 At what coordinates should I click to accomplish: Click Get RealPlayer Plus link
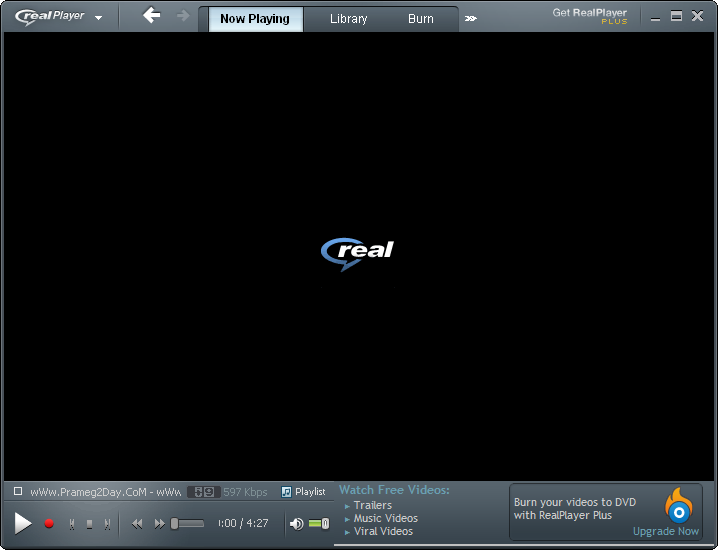[590, 16]
